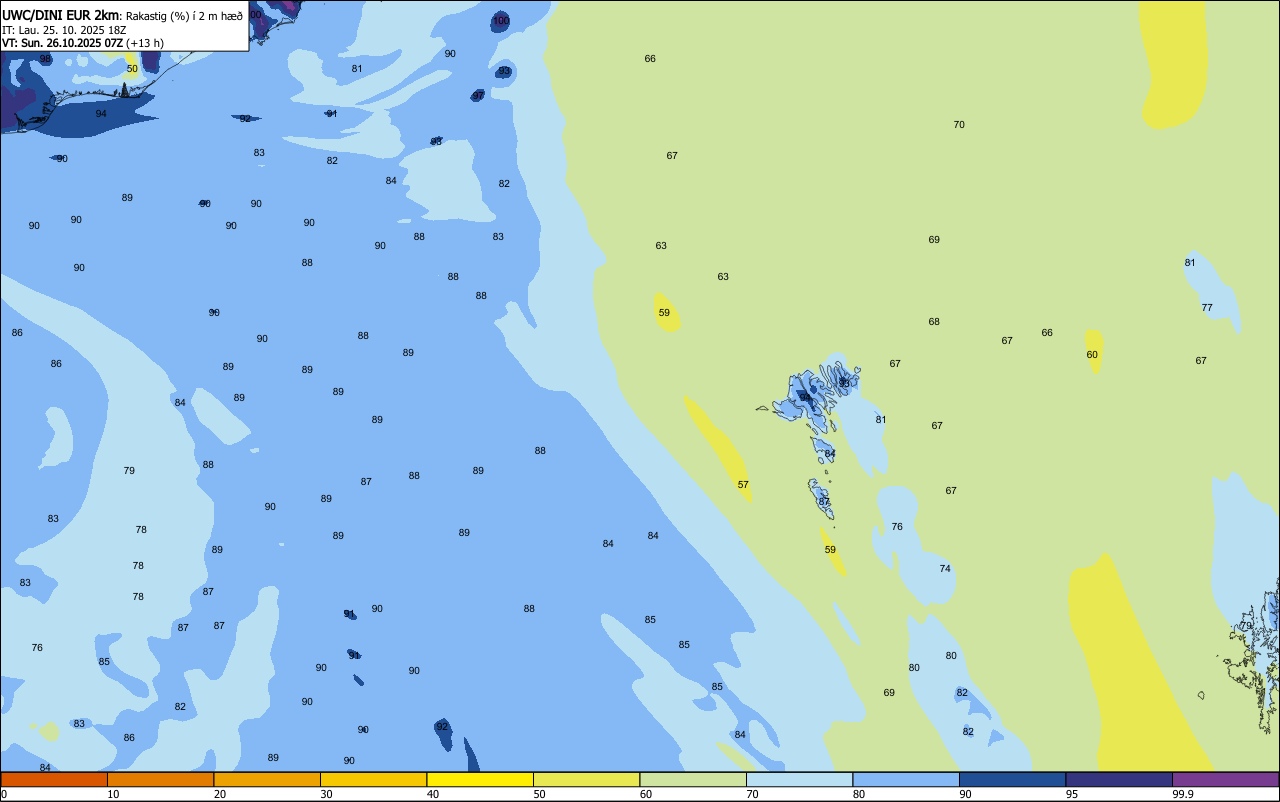Click the humidity value '68' on the map

pyautogui.click(x=934, y=322)
